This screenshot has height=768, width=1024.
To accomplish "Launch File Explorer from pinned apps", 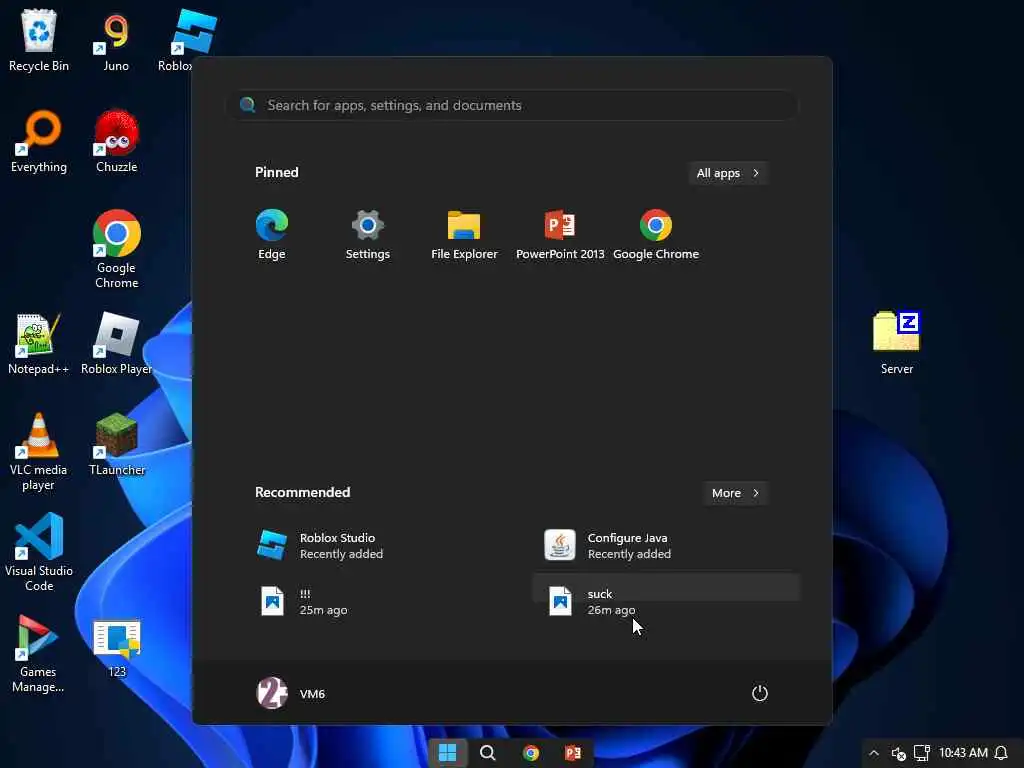I will click(x=464, y=235).
